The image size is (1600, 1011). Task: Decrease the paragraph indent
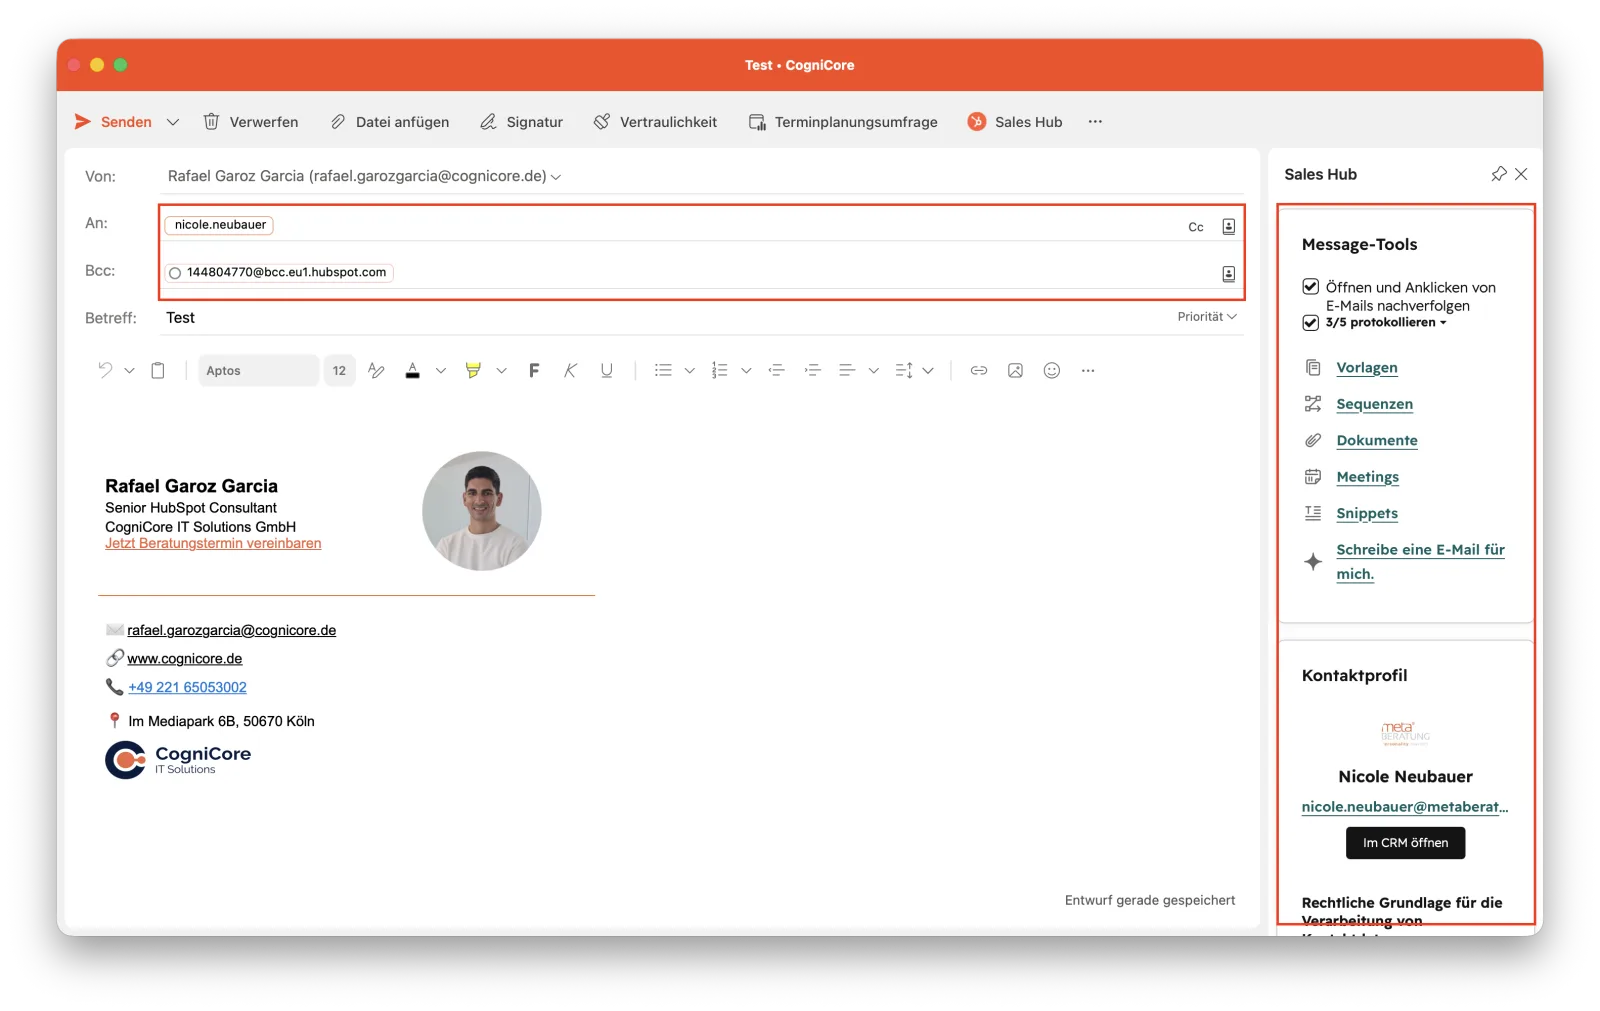tap(777, 371)
